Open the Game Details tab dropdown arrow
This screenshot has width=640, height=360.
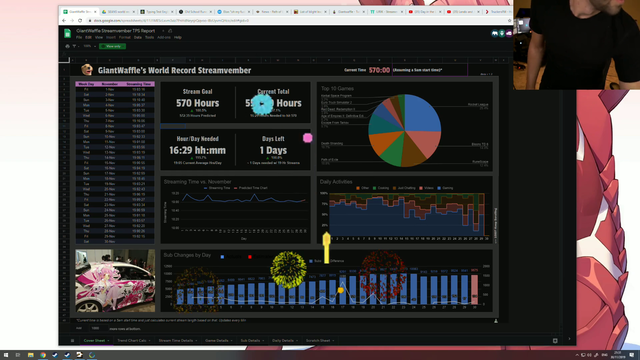[232, 340]
